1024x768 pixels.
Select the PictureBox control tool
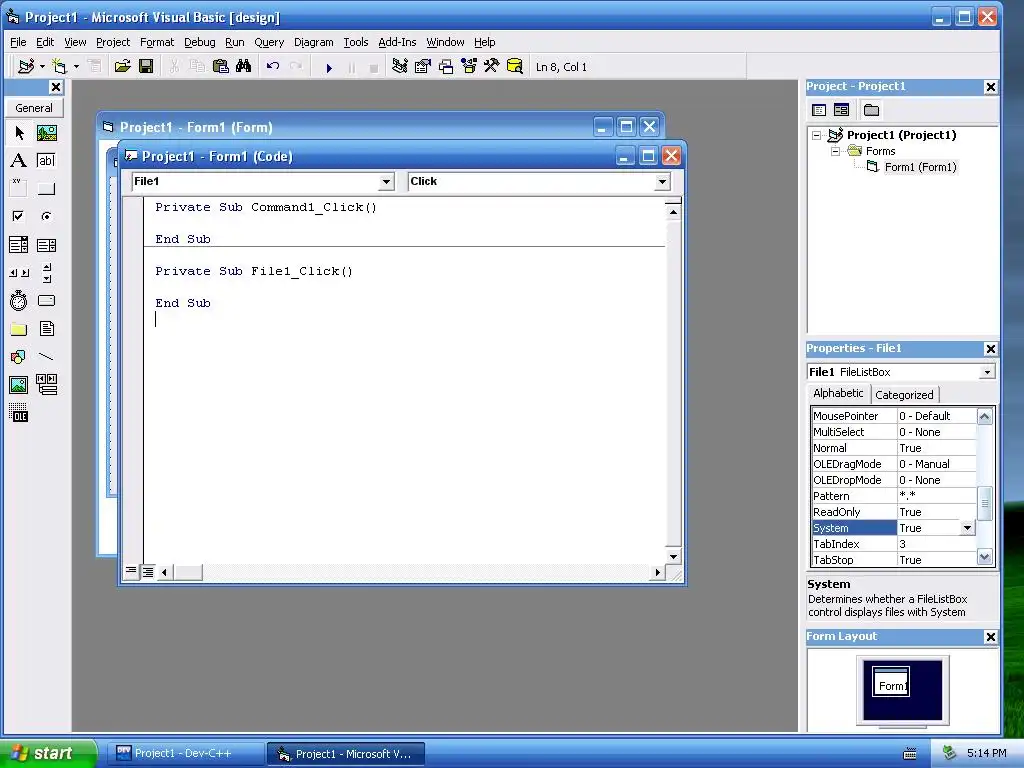click(46, 133)
